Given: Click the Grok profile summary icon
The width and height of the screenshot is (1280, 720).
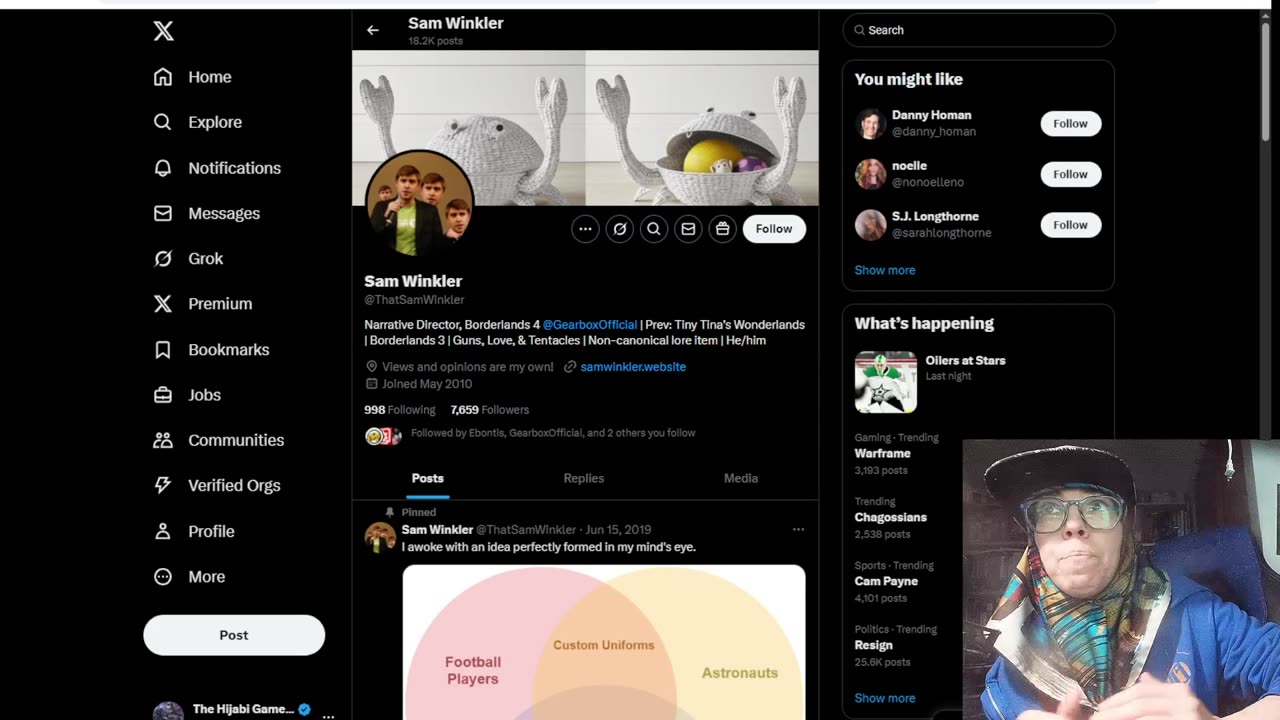Looking at the screenshot, I should (620, 229).
